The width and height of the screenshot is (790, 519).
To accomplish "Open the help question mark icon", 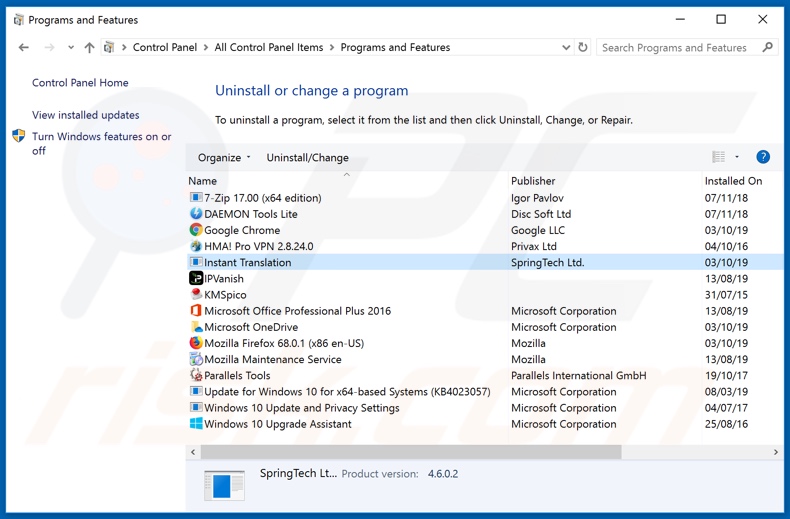I will click(x=763, y=157).
